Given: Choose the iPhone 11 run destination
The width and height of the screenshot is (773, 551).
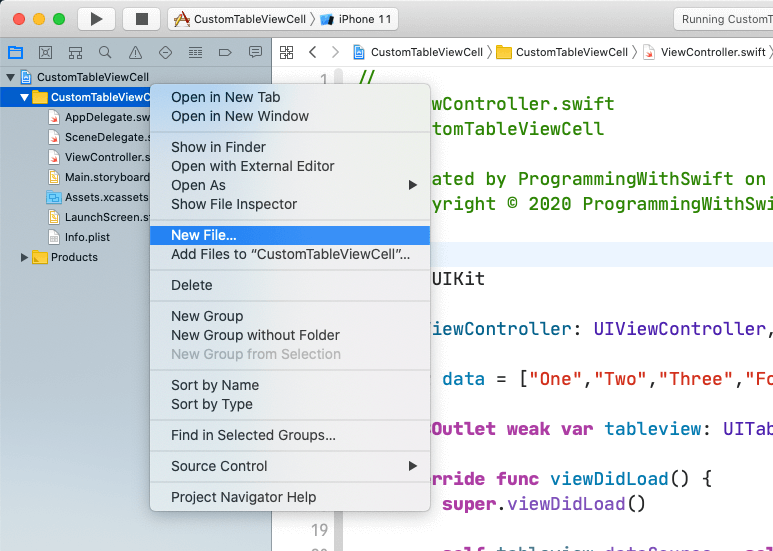Looking at the screenshot, I should tap(356, 19).
